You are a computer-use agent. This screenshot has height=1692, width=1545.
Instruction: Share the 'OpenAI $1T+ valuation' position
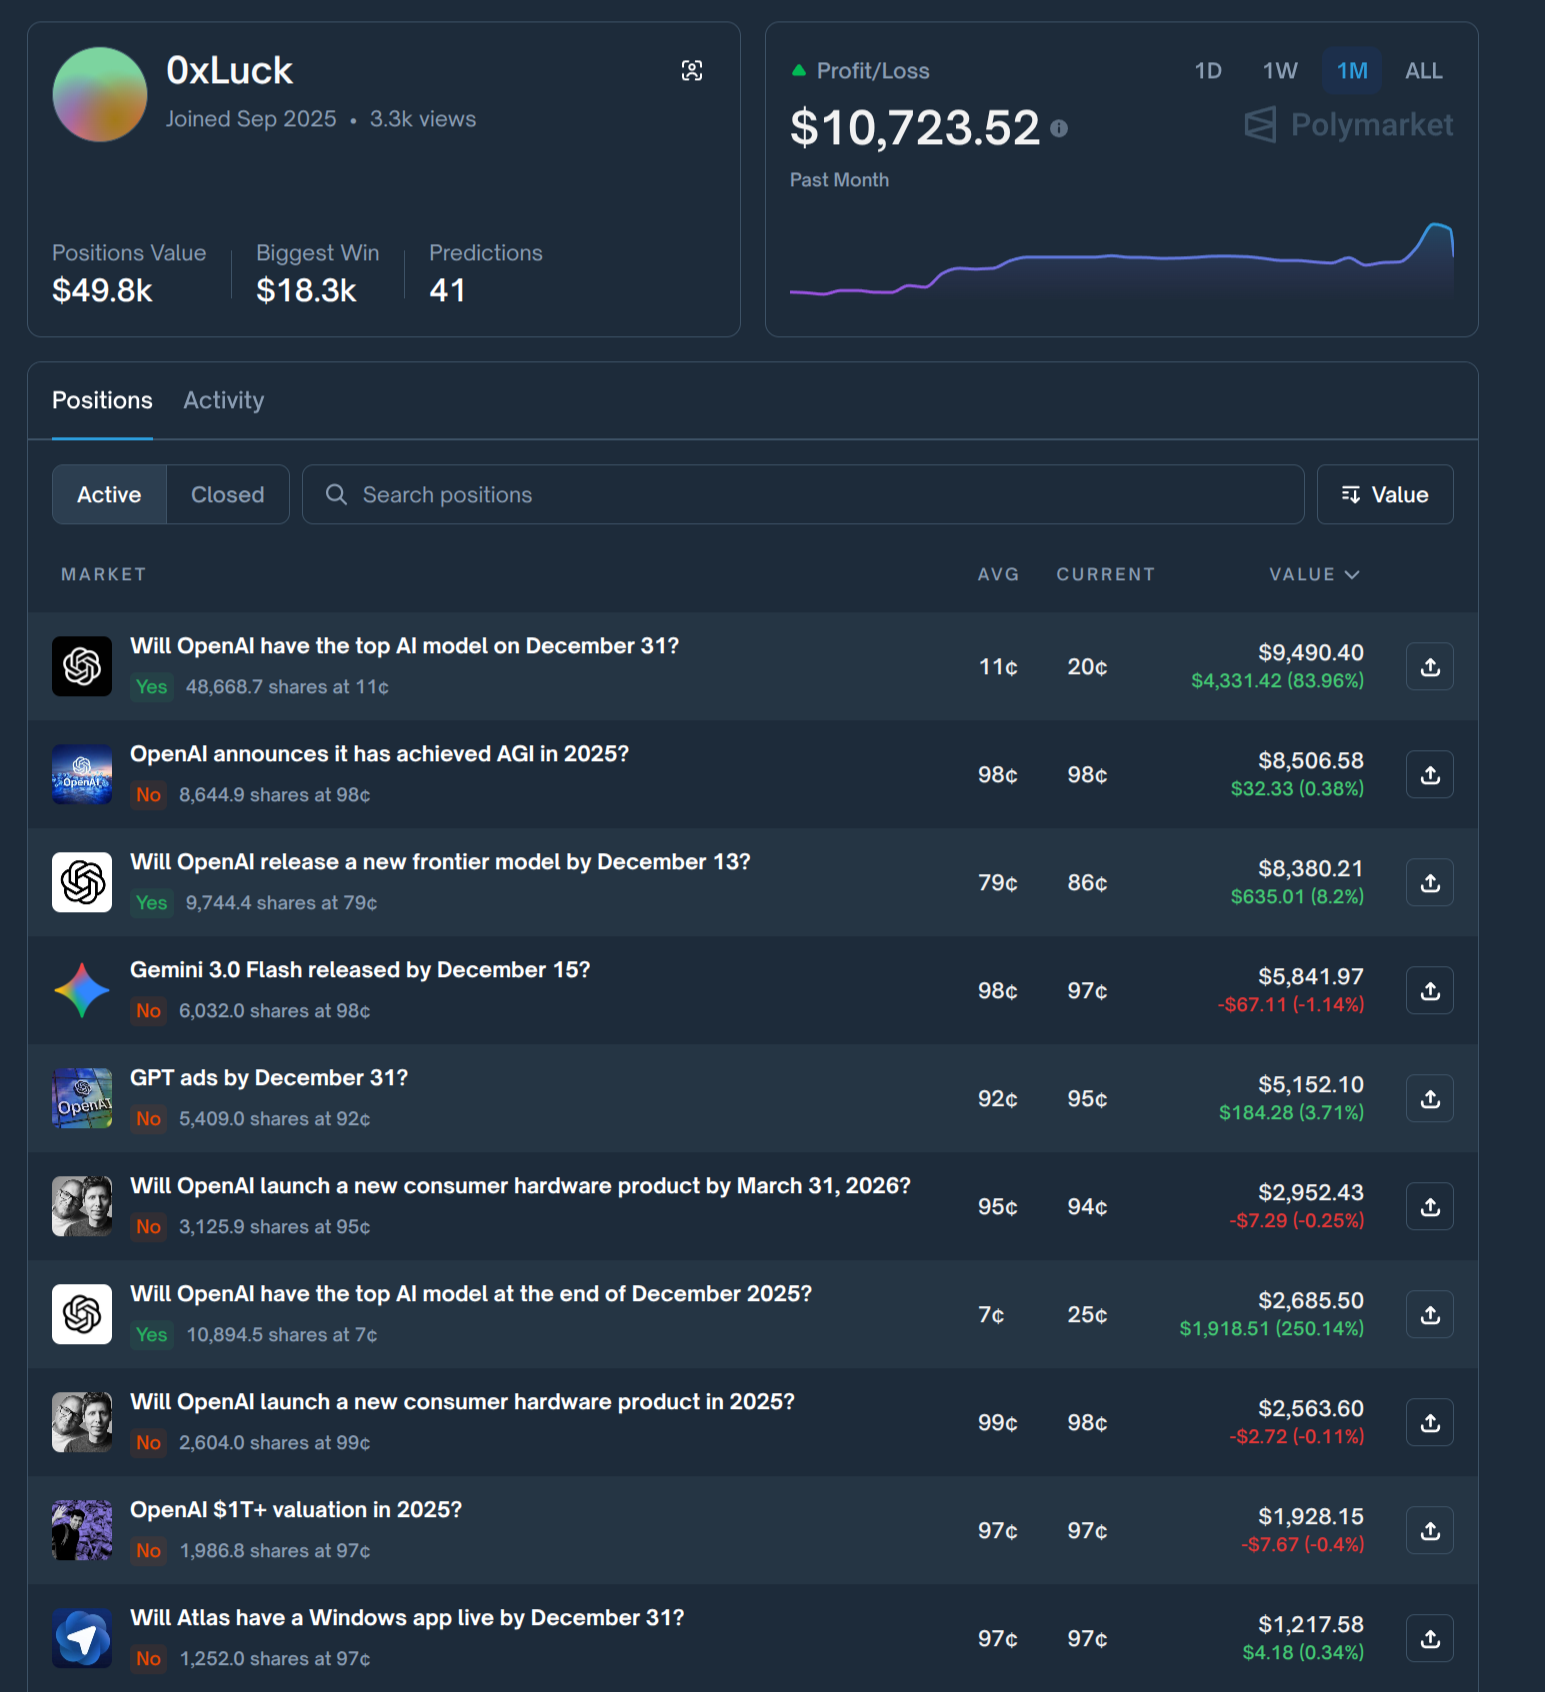point(1430,1531)
